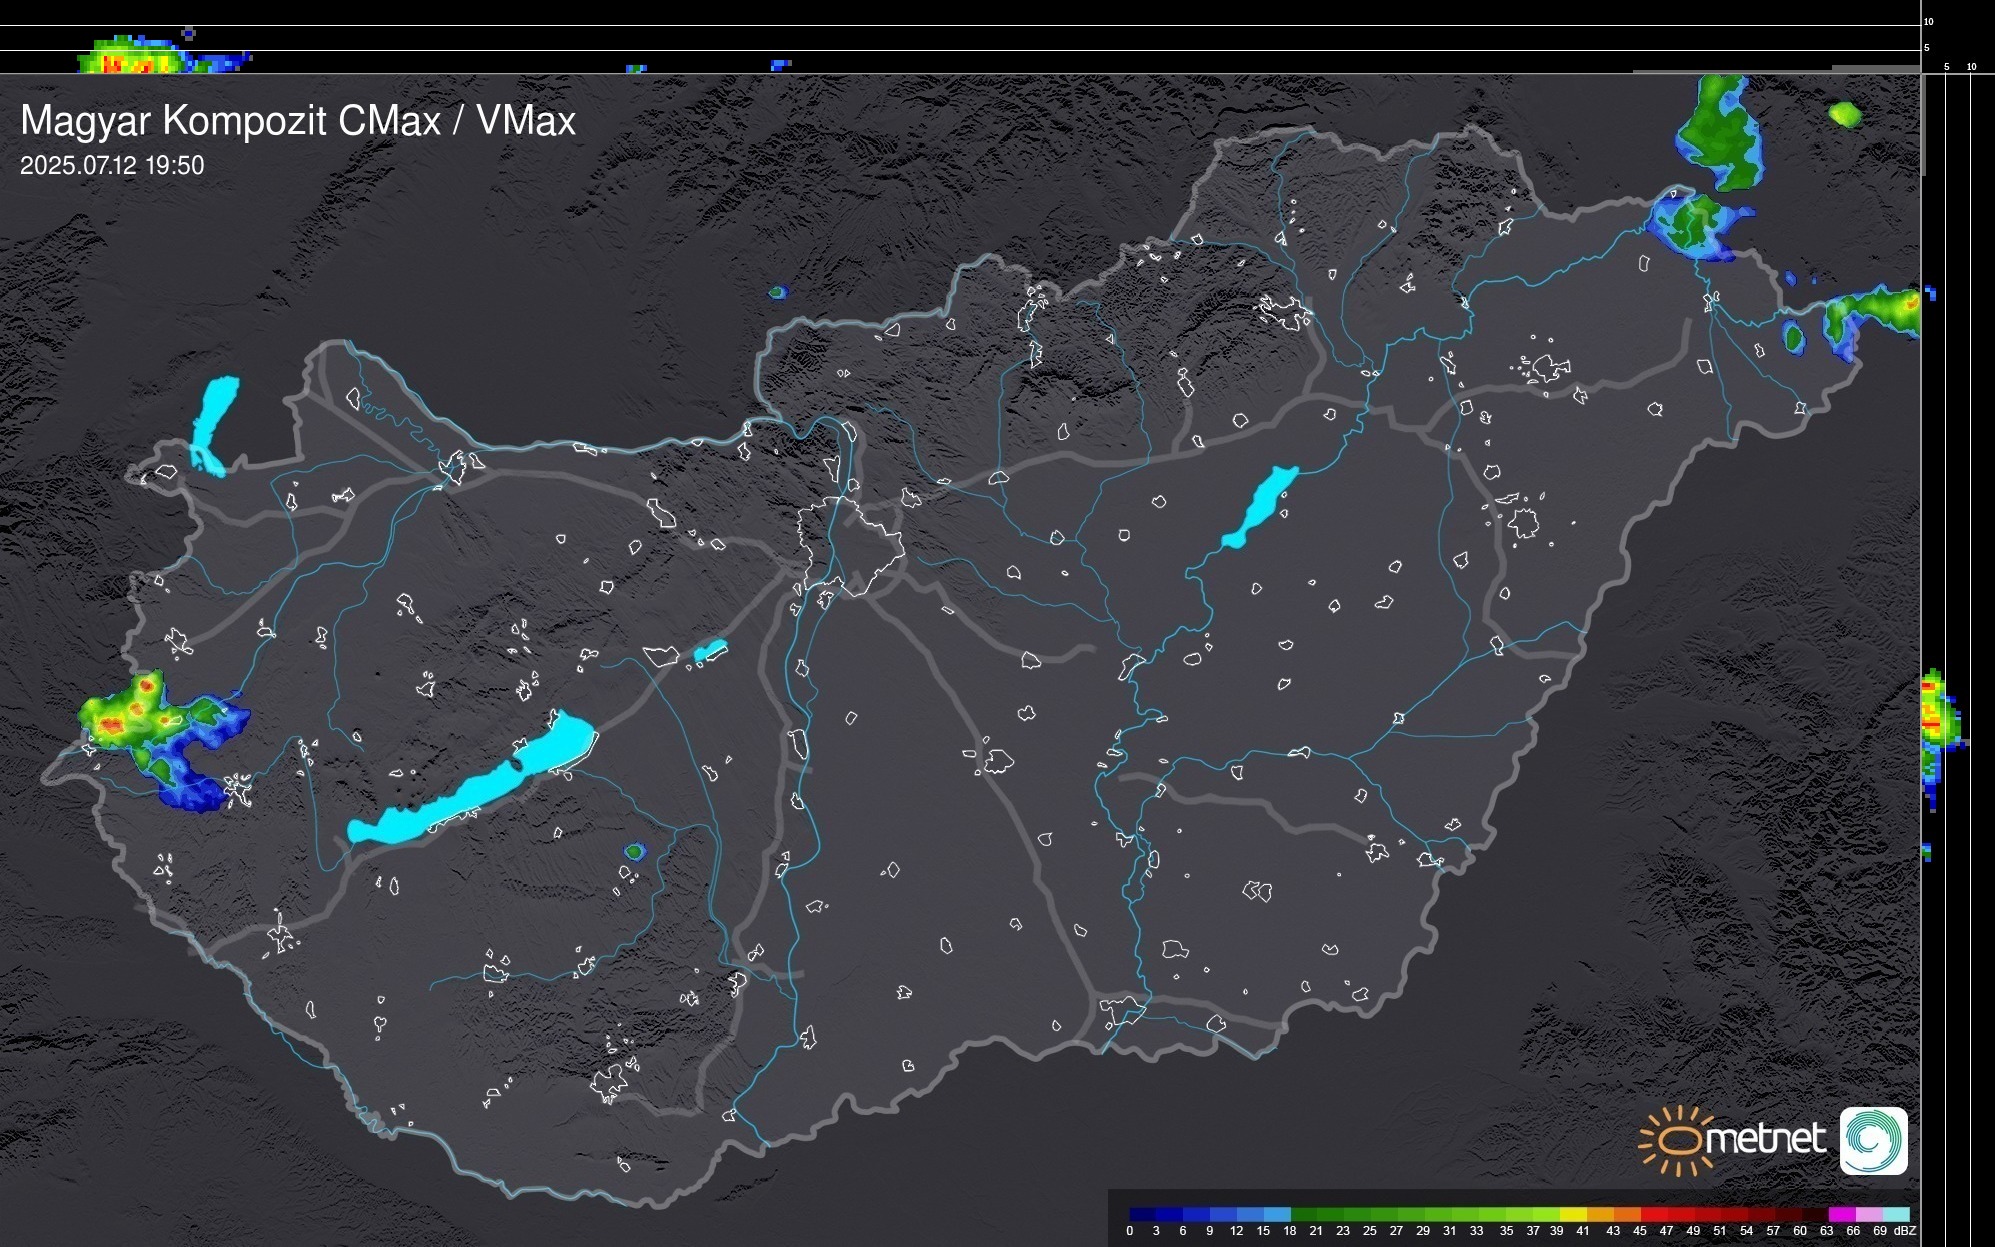Pick the magenta 63 dBZ legend swatch
The height and width of the screenshot is (1247, 1995).
pyautogui.click(x=1840, y=1214)
